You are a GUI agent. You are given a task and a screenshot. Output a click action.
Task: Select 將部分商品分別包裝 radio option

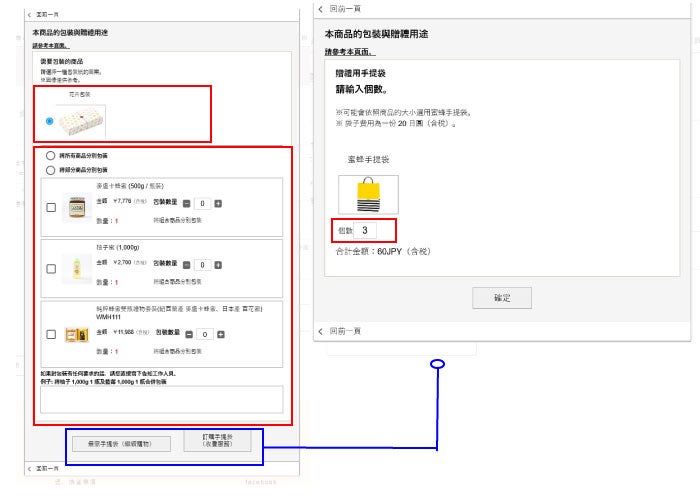tap(50, 171)
